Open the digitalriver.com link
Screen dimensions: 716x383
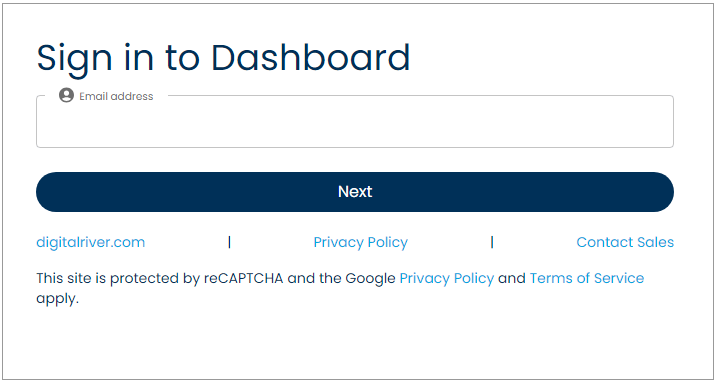click(x=90, y=242)
